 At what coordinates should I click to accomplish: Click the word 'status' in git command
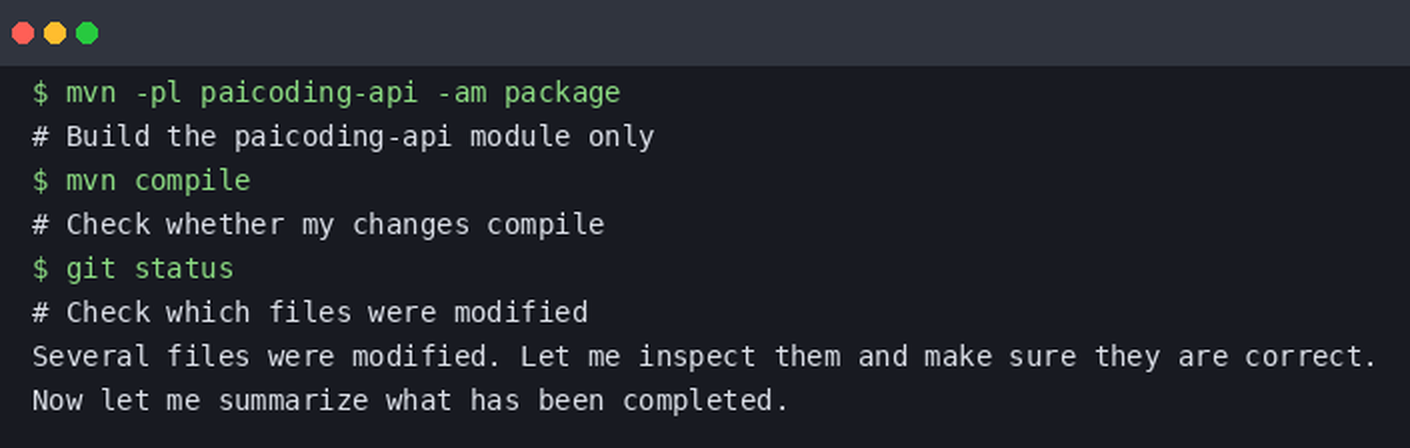coord(184,270)
